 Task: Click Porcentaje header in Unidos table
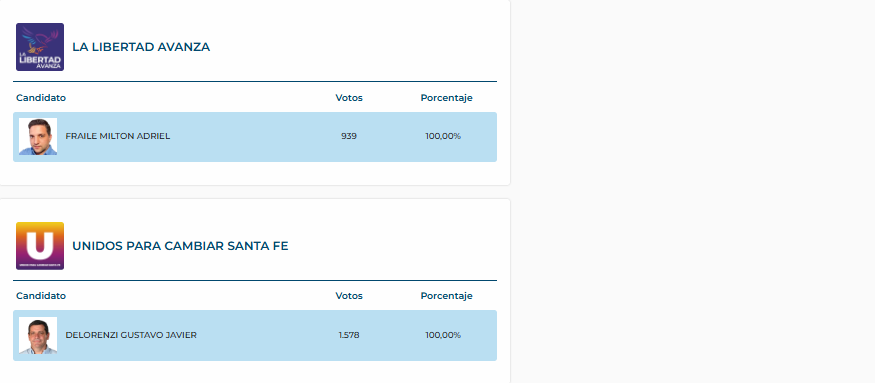[446, 296]
